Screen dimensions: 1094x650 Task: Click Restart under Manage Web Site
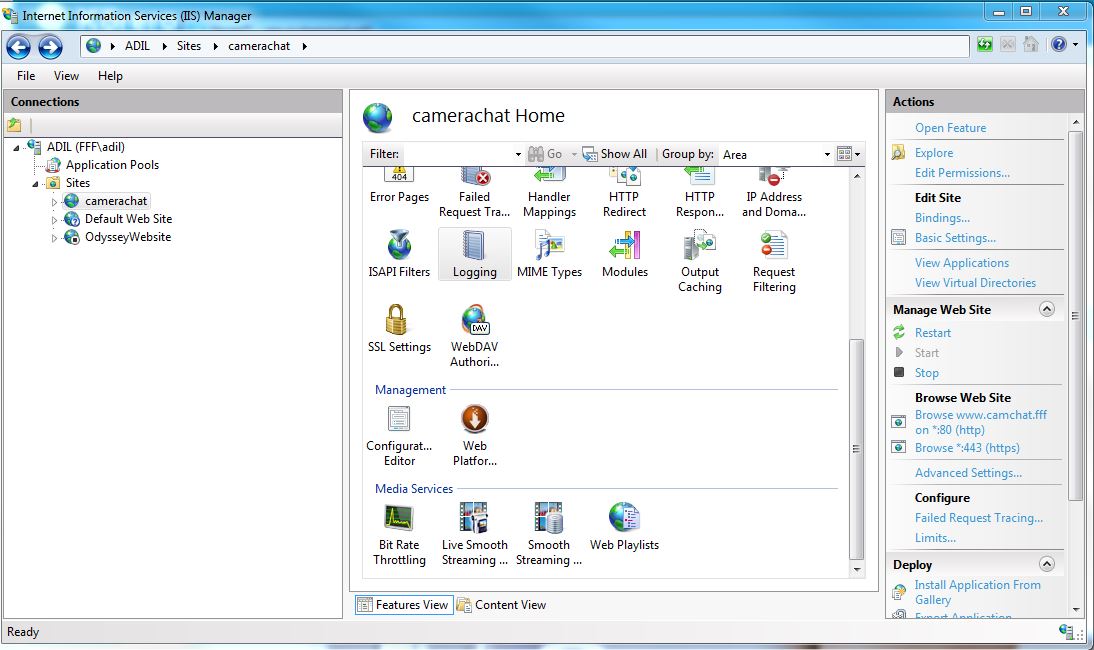[x=933, y=333]
